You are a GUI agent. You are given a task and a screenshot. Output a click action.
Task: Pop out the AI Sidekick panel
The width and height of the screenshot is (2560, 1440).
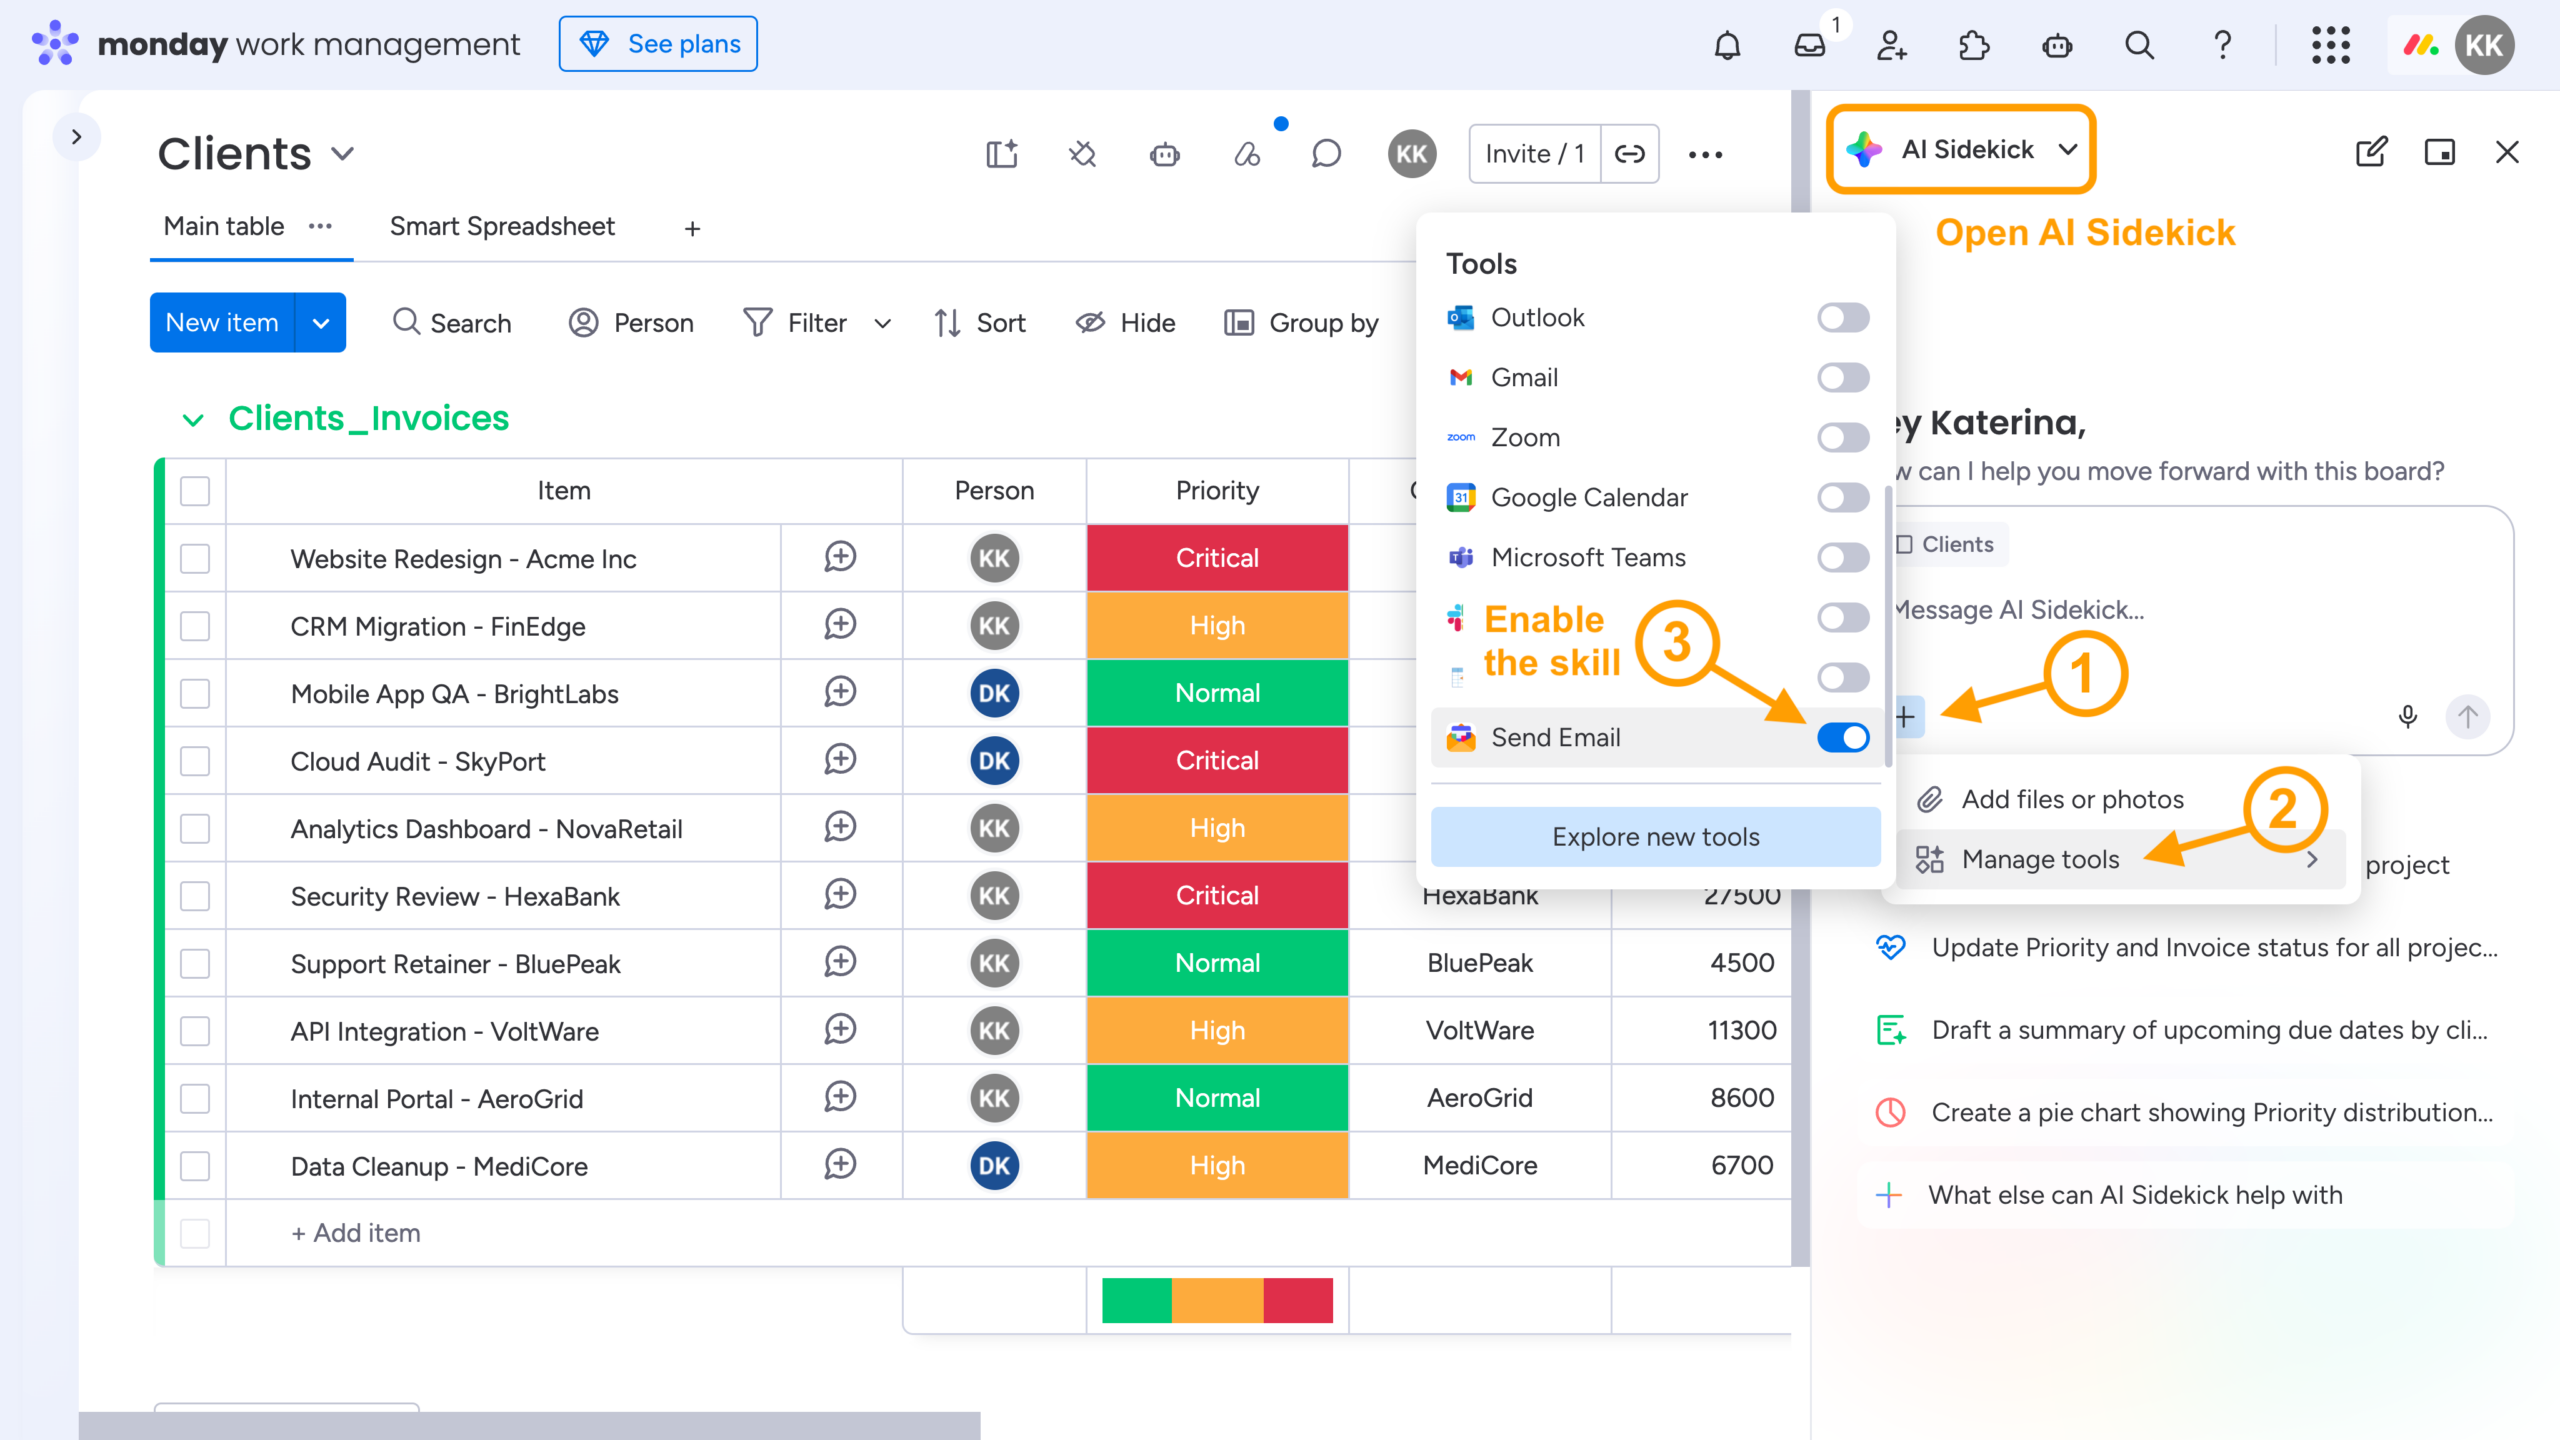[2440, 152]
